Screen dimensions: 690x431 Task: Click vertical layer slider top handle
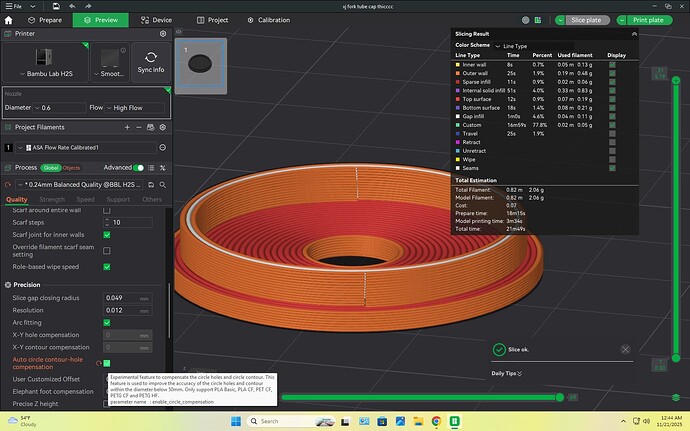676,80
